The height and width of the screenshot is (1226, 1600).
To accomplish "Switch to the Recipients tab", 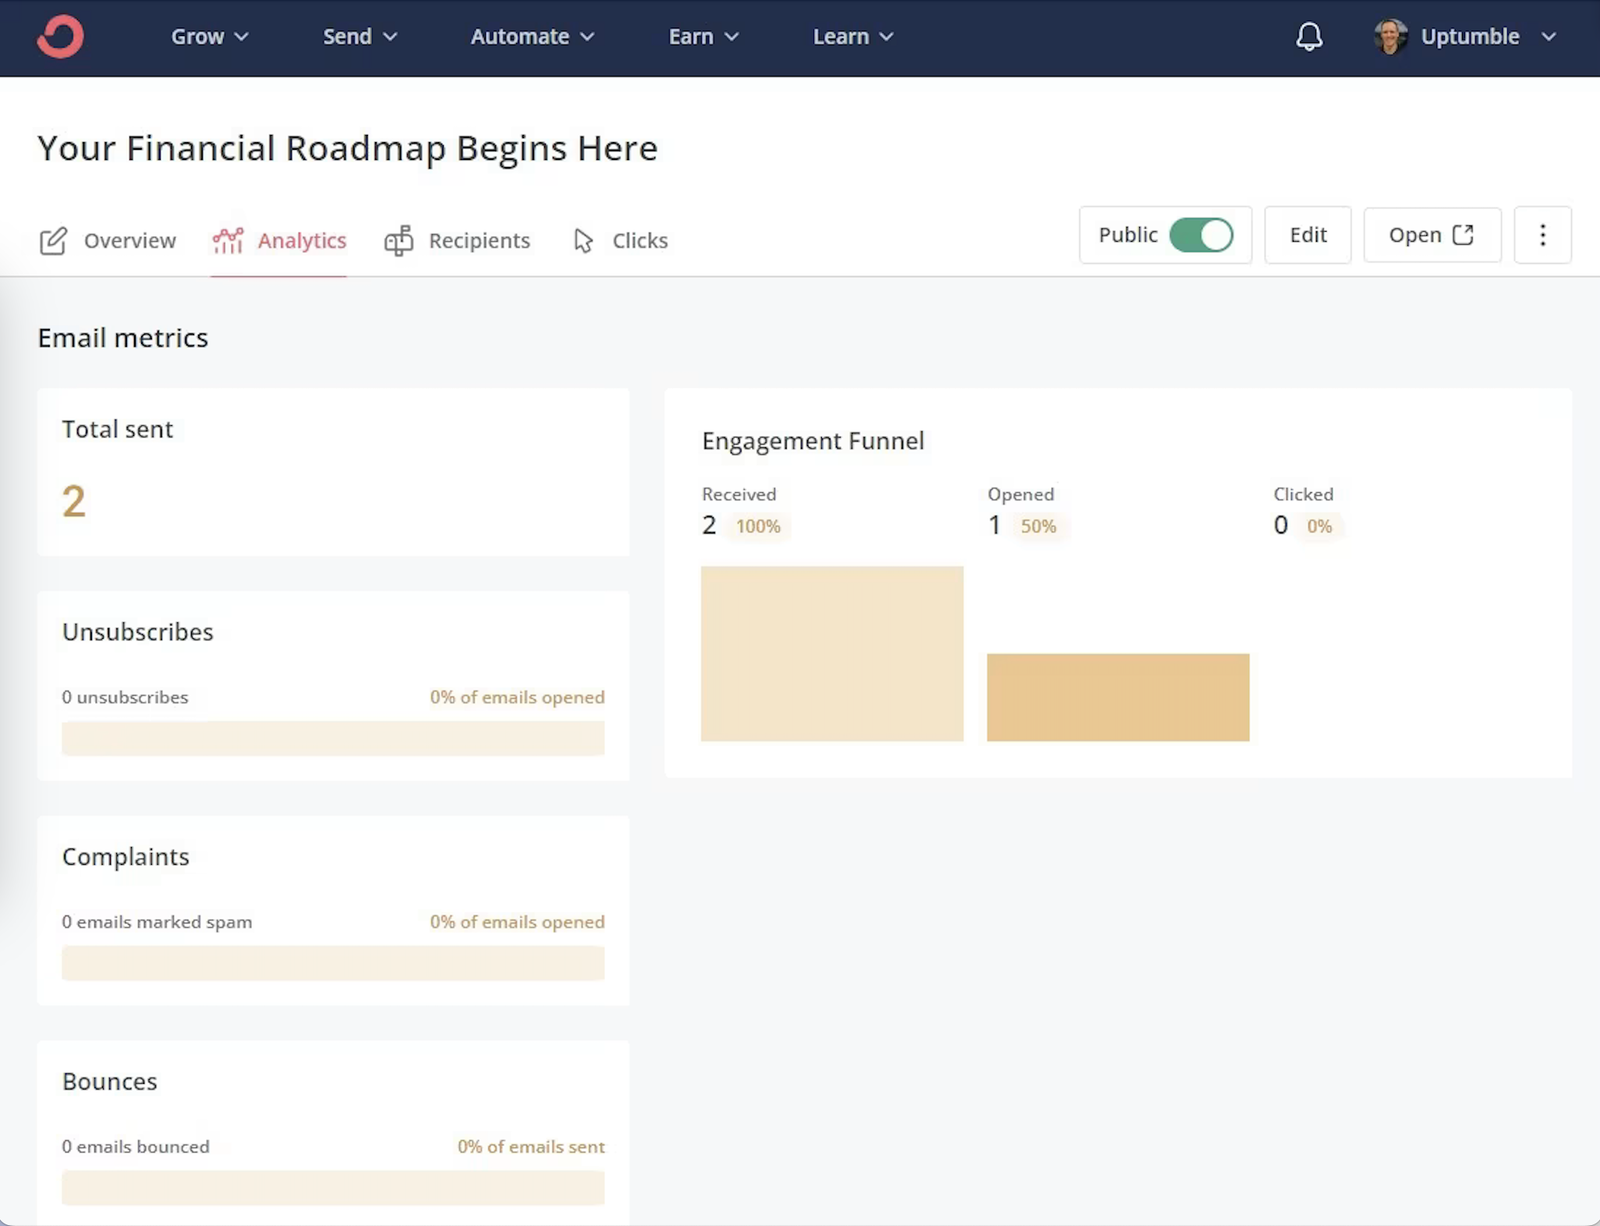I will [479, 241].
